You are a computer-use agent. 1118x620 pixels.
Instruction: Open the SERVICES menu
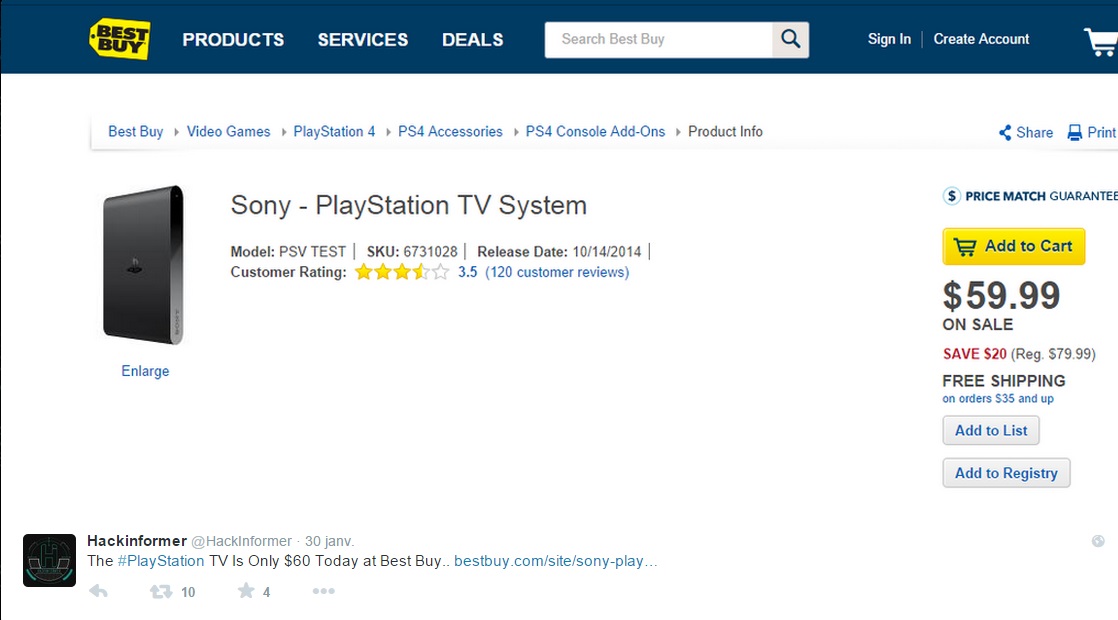point(363,40)
